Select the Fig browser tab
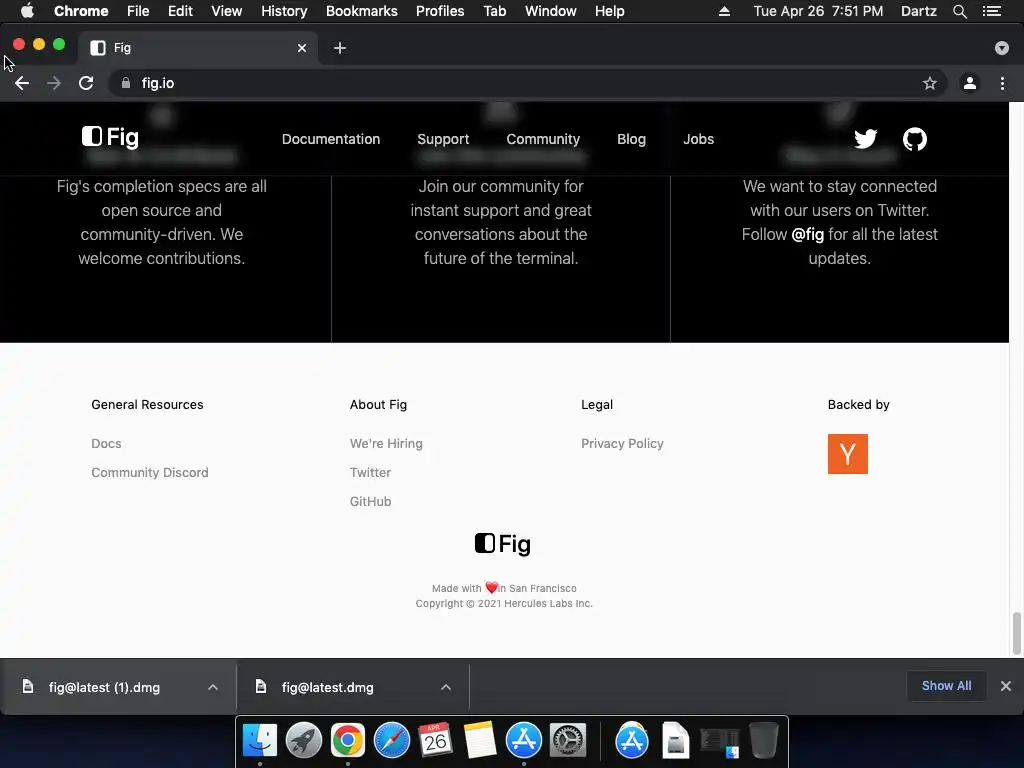1024x768 pixels. [x=199, y=48]
